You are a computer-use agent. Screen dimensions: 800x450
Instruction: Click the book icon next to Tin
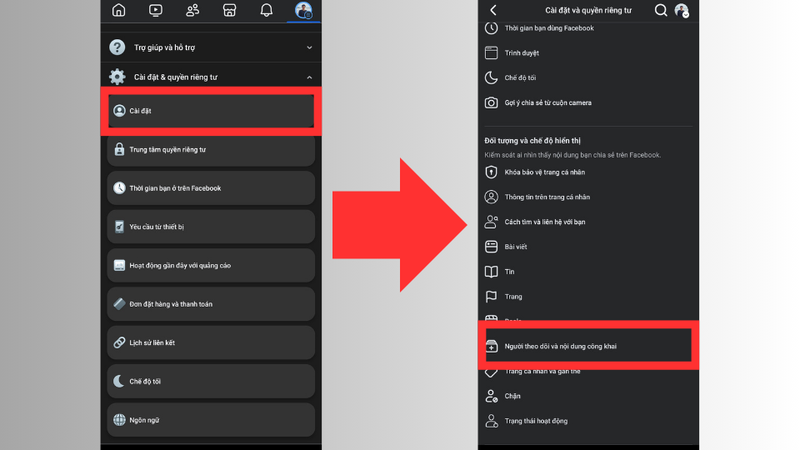coord(491,271)
